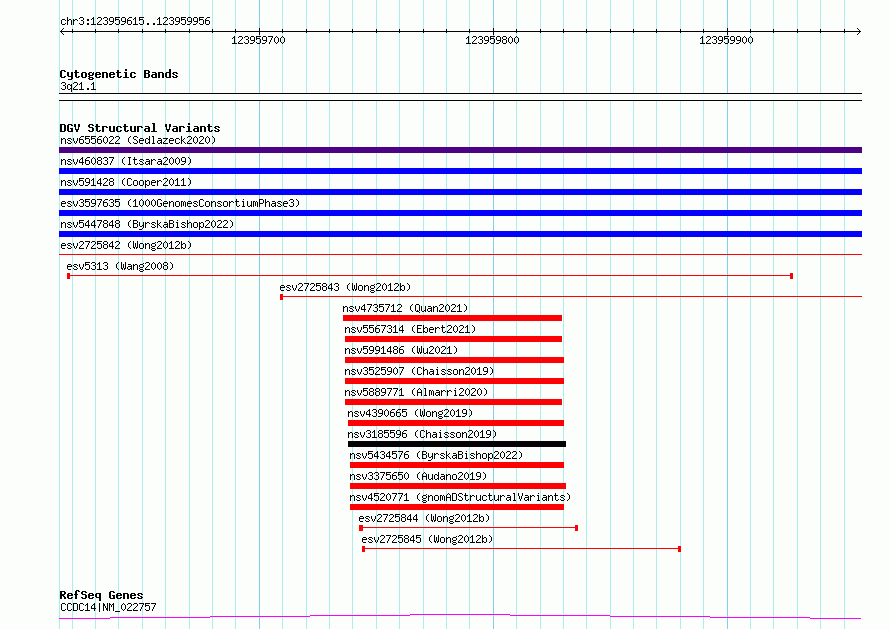
Task: Click the red bar under nsv5567314
Action: click(x=454, y=339)
